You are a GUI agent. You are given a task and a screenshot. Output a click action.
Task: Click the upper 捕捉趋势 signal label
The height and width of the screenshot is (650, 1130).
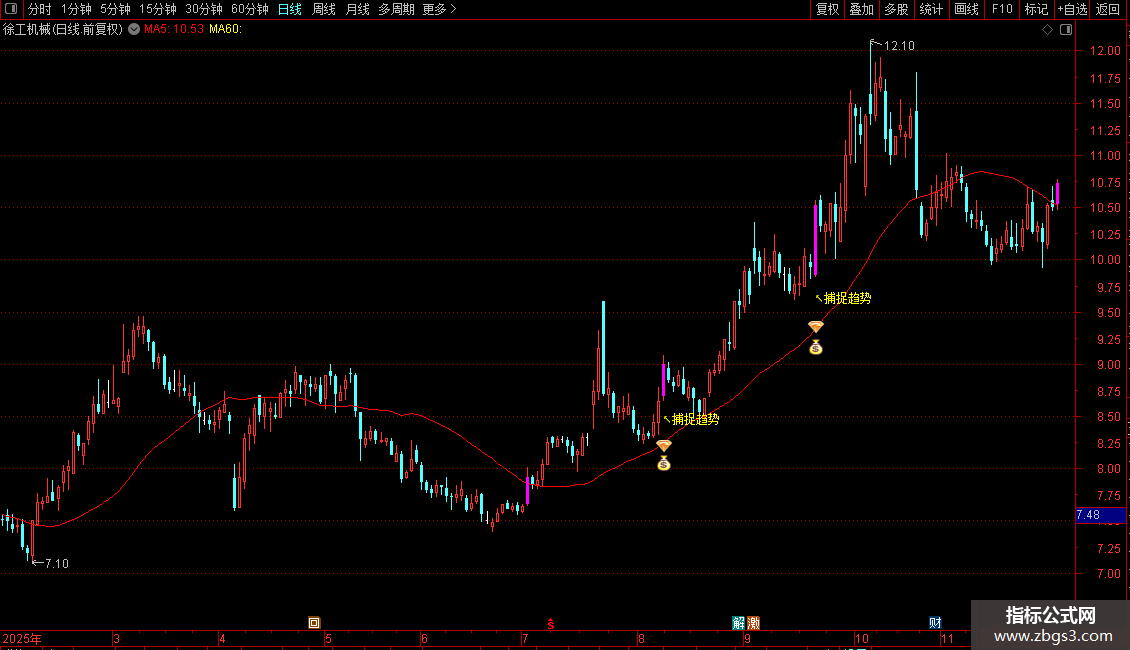[x=848, y=298]
